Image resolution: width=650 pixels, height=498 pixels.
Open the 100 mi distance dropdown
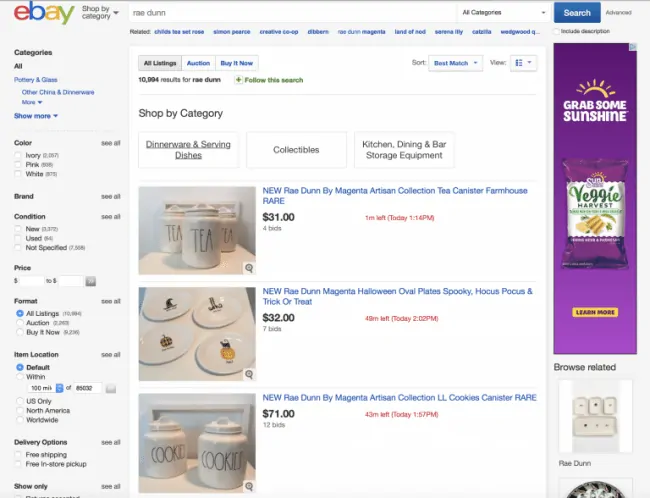45,388
